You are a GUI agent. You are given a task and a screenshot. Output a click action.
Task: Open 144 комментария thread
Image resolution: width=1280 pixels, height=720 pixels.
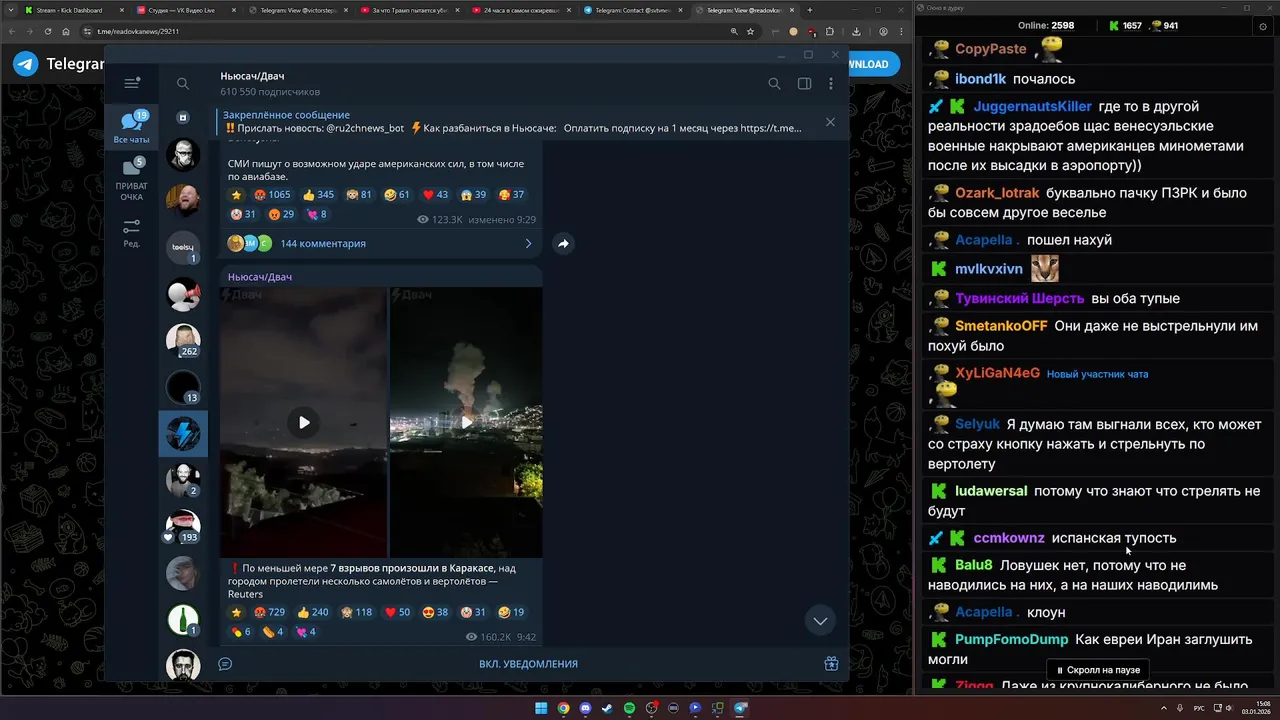tap(323, 243)
